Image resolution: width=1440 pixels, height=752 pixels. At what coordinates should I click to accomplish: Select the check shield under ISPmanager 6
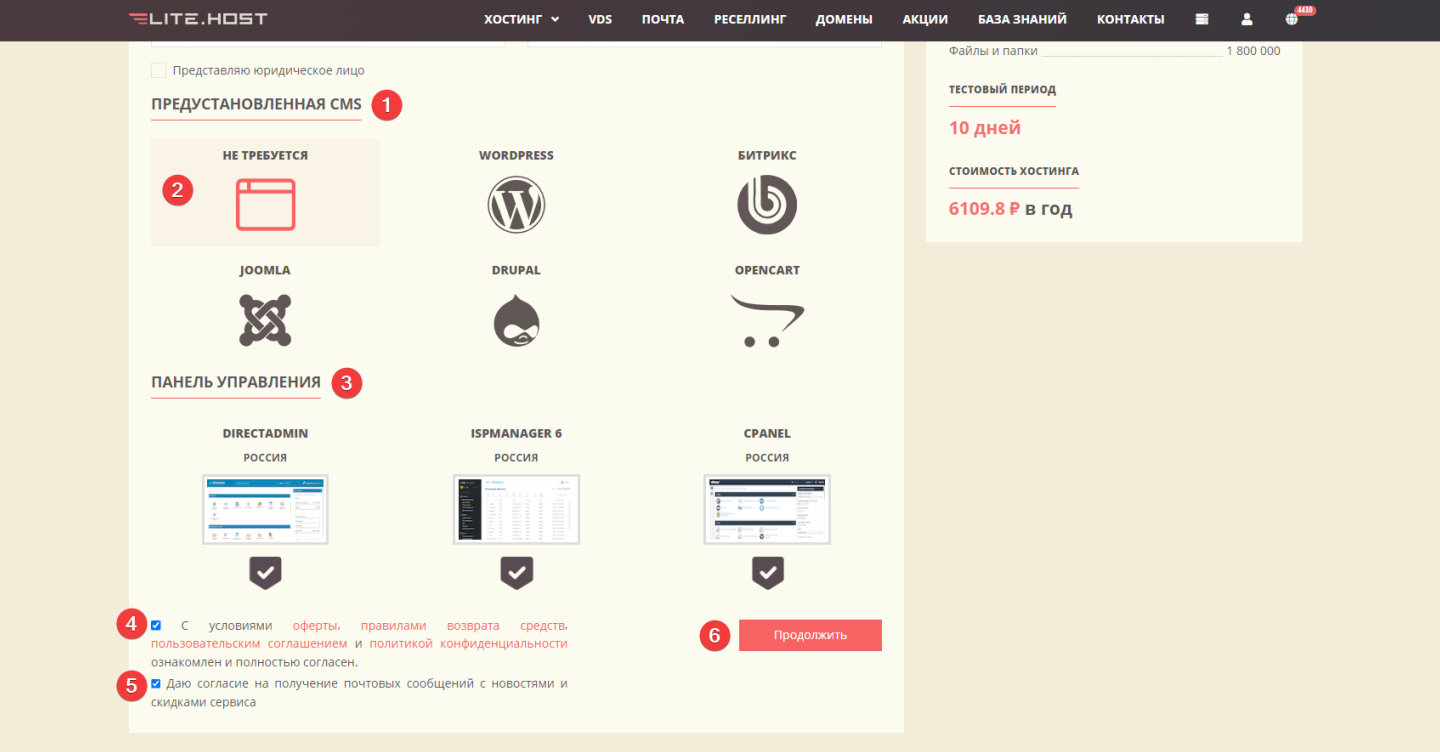516,573
